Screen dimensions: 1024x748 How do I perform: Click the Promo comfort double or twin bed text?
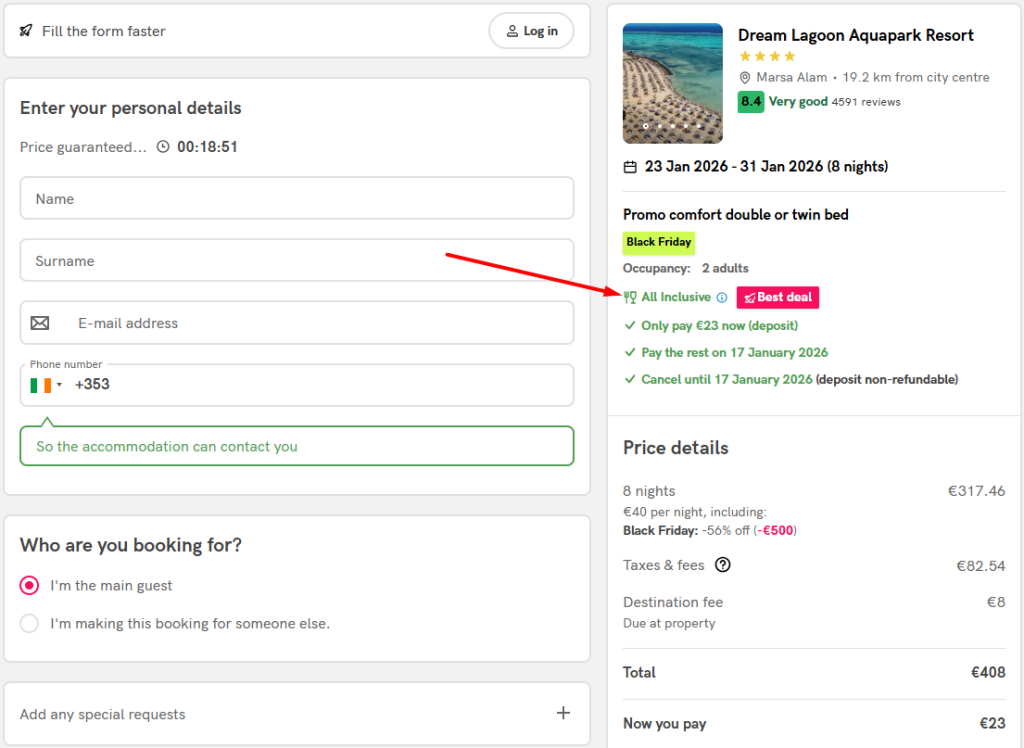point(735,215)
